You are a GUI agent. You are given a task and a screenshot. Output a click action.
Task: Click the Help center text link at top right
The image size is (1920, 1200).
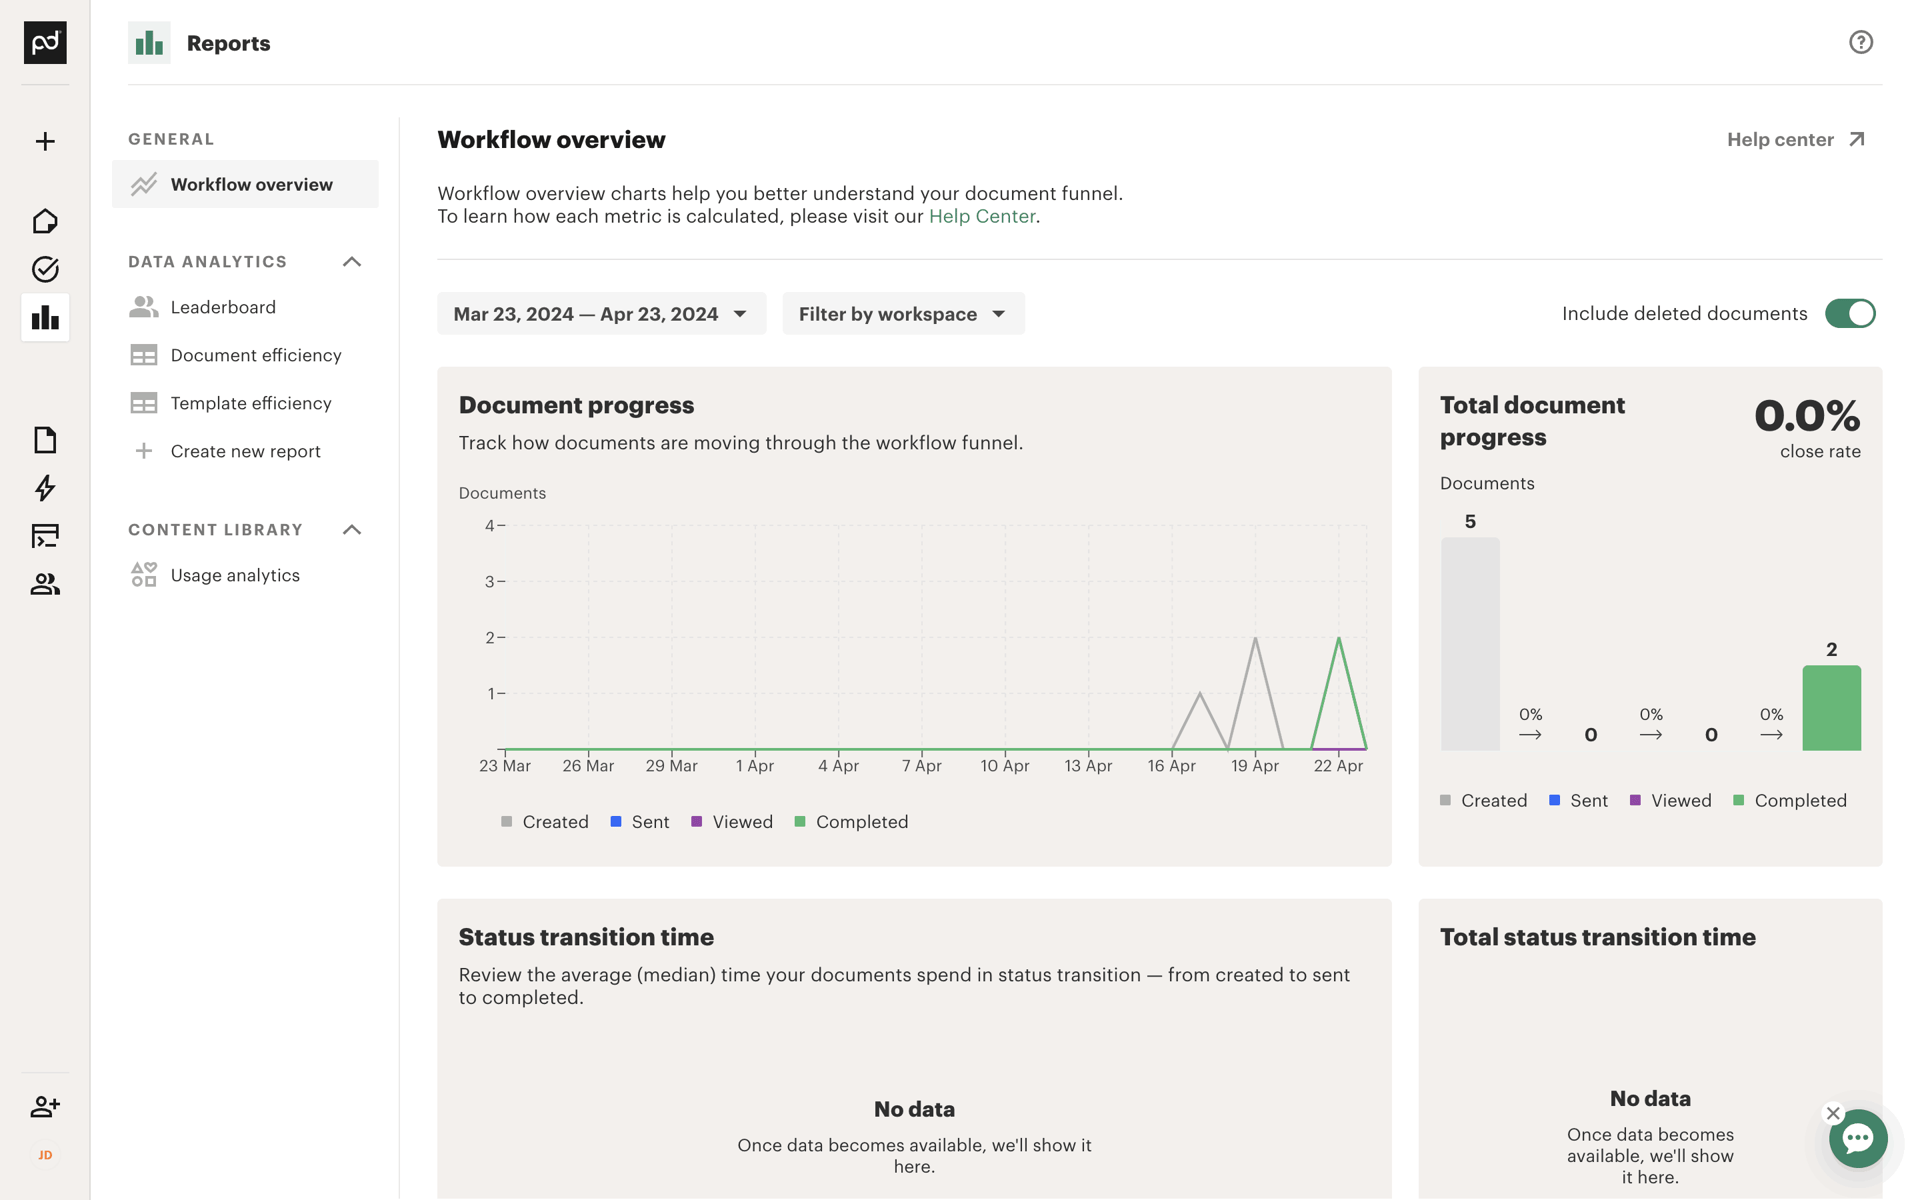pyautogui.click(x=1780, y=139)
